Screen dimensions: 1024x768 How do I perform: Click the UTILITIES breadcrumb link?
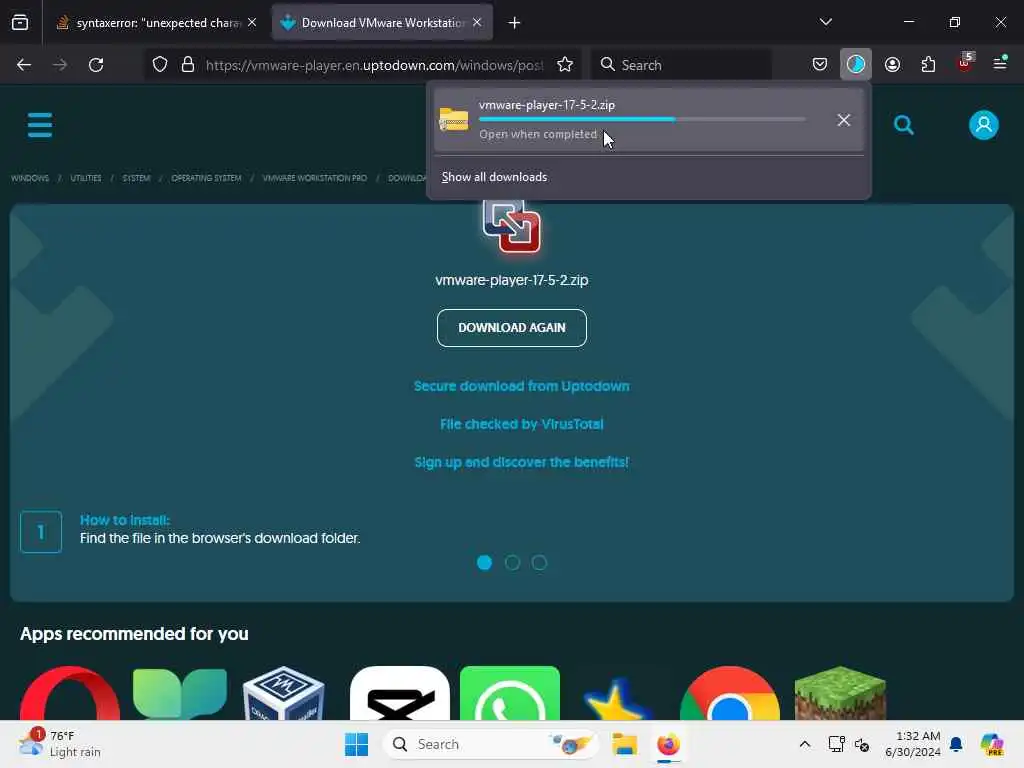click(x=86, y=178)
